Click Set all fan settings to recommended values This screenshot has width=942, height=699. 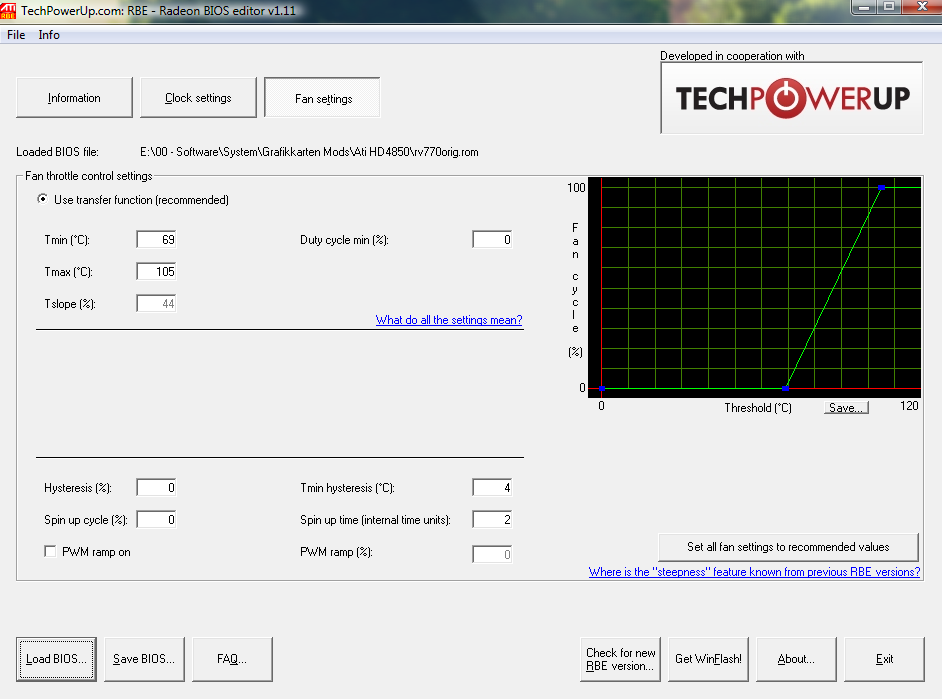point(788,547)
